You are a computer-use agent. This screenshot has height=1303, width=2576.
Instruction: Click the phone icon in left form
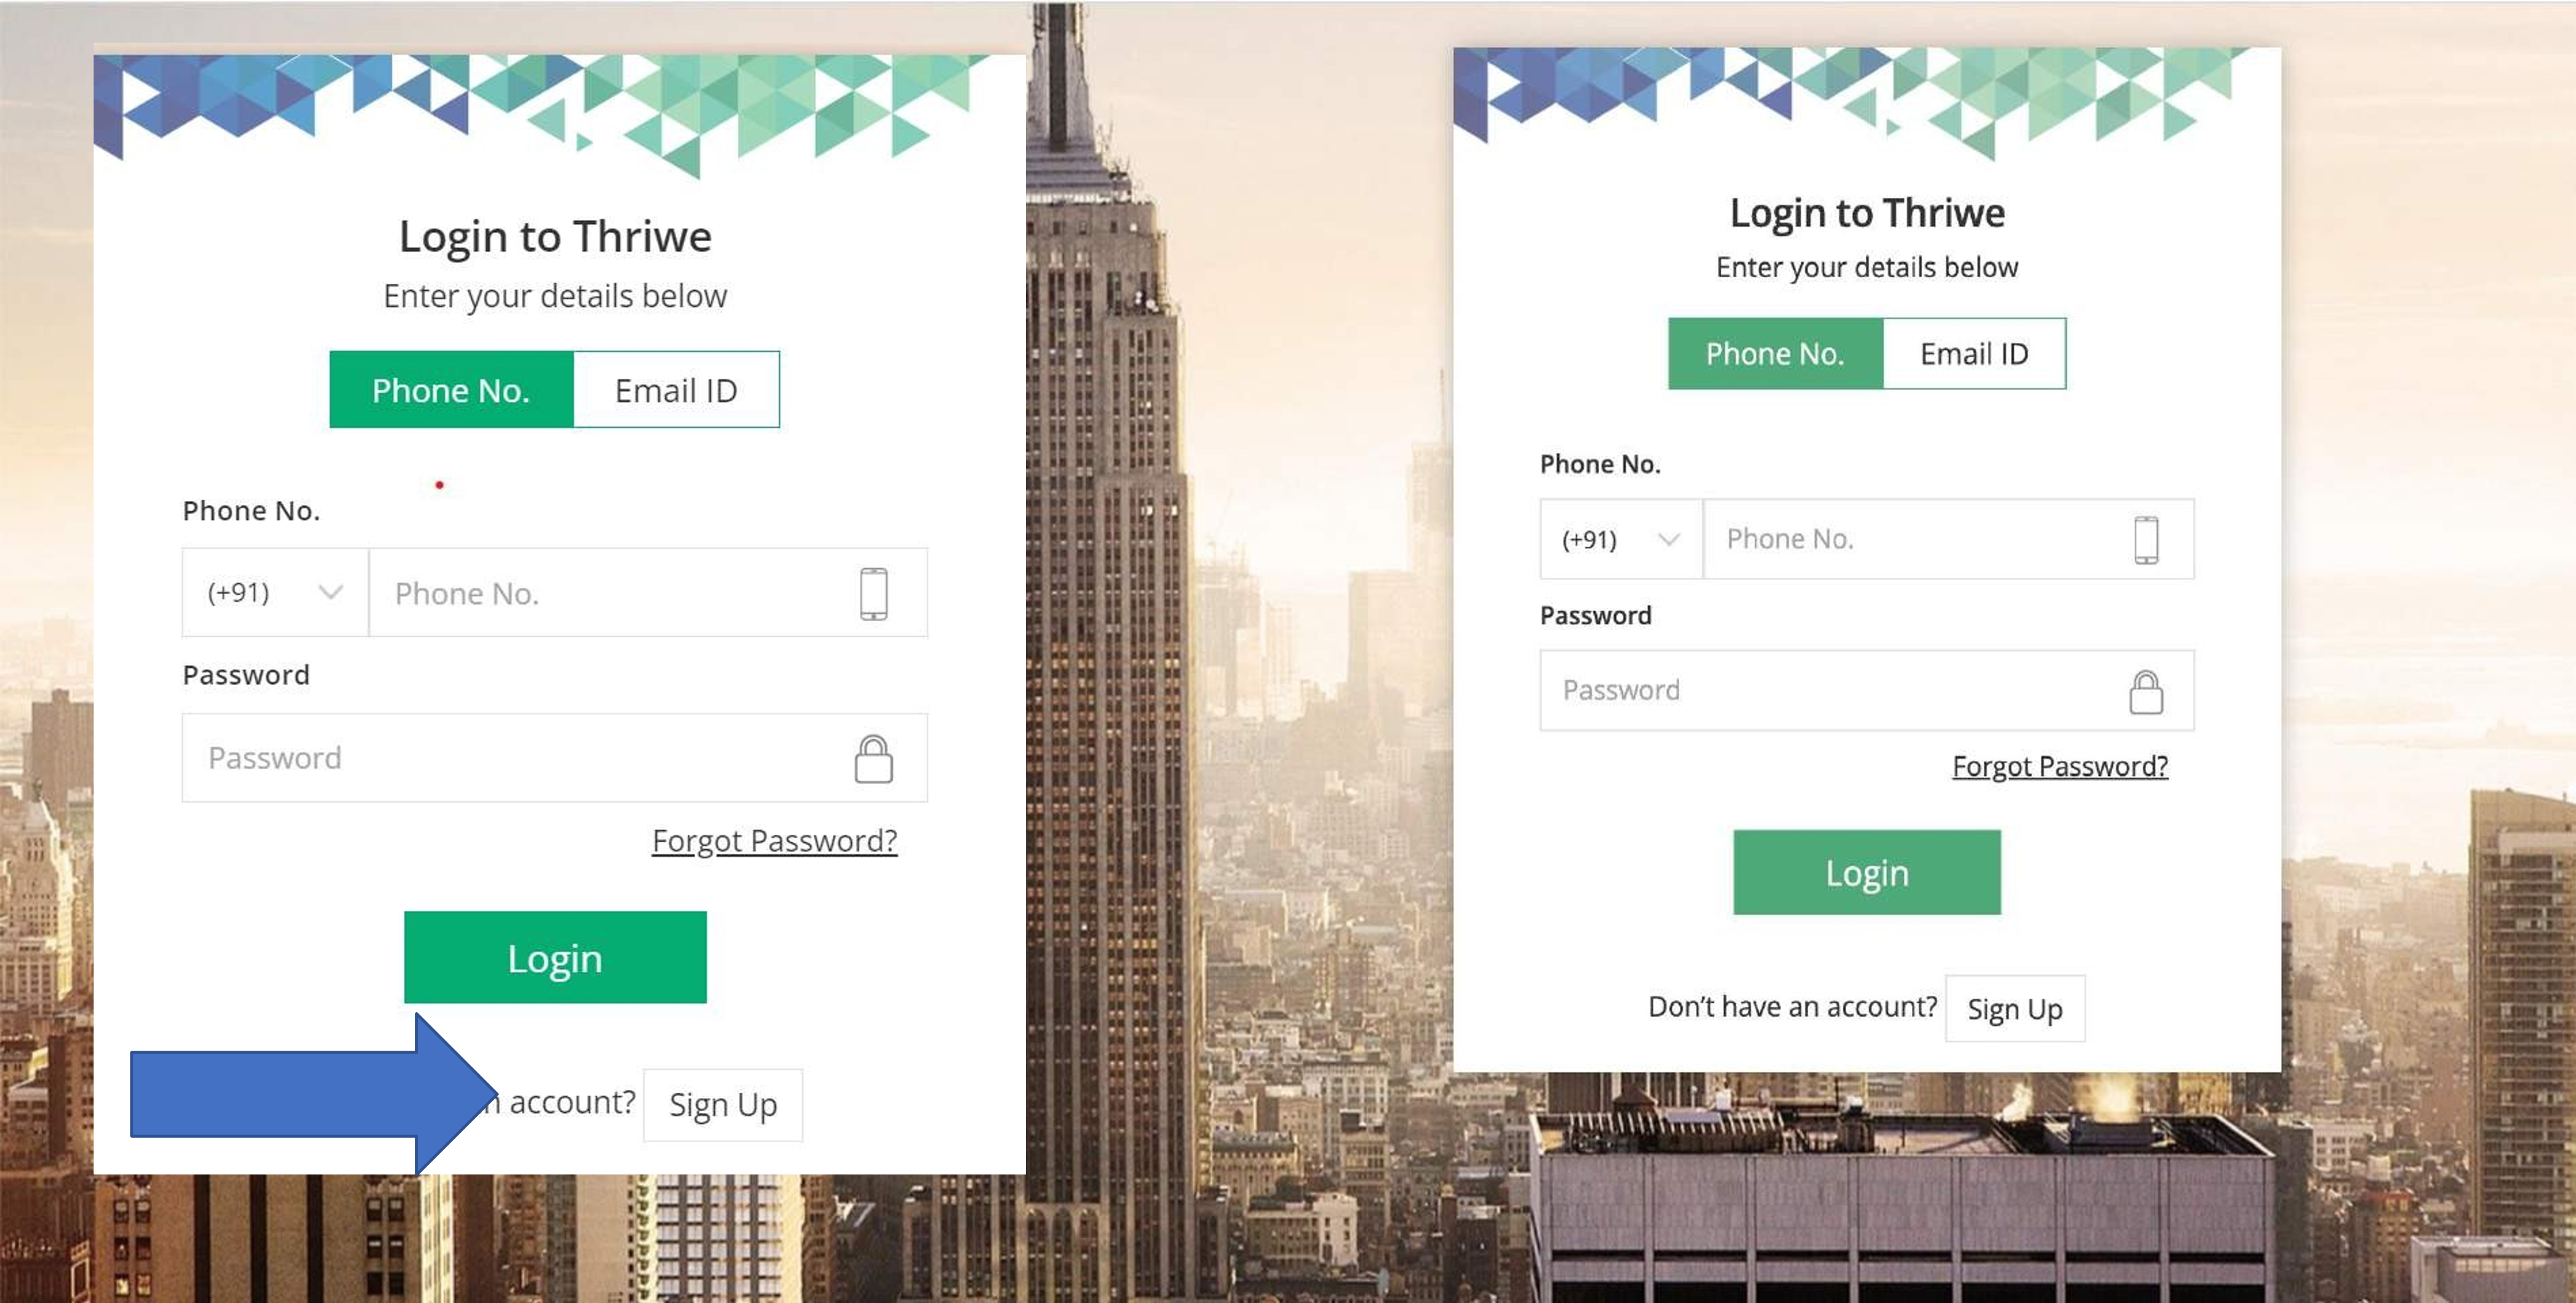tap(873, 593)
